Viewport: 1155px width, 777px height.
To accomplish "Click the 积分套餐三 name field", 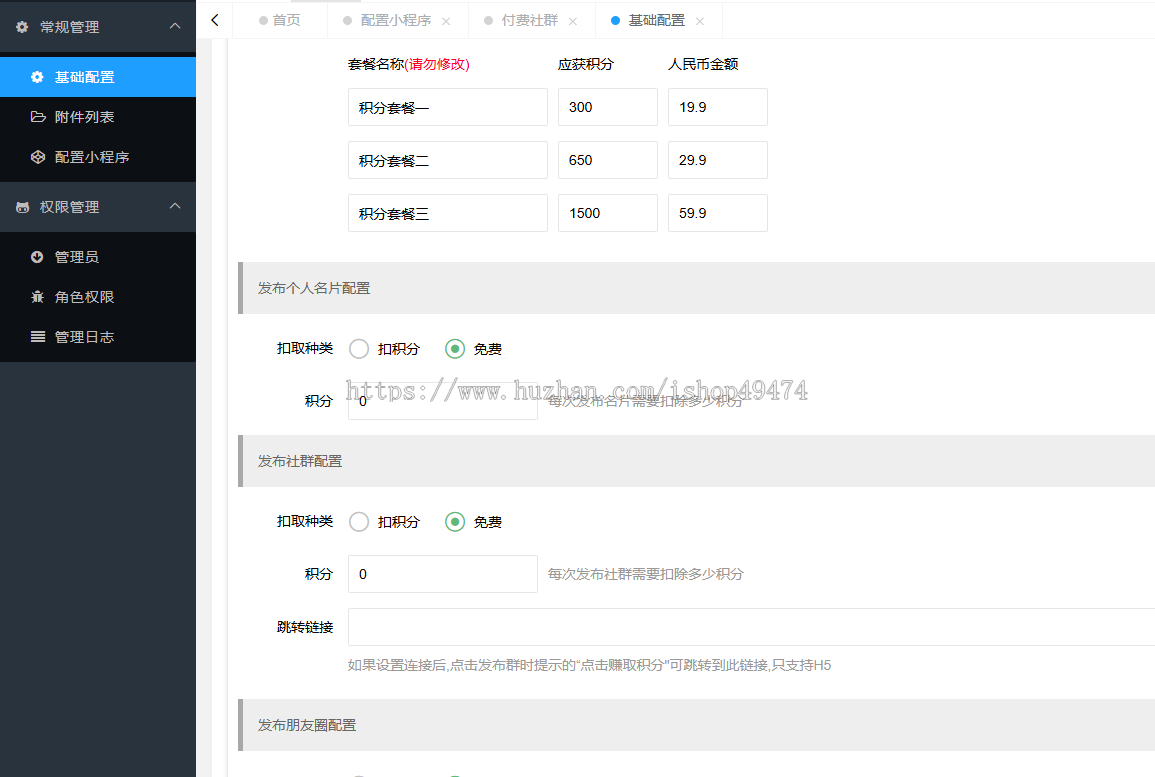I will 448,213.
